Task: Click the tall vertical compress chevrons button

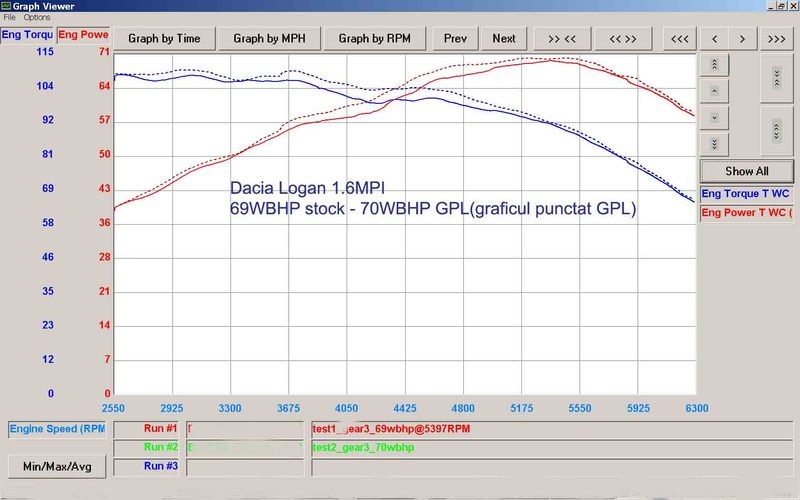Action: point(777,79)
